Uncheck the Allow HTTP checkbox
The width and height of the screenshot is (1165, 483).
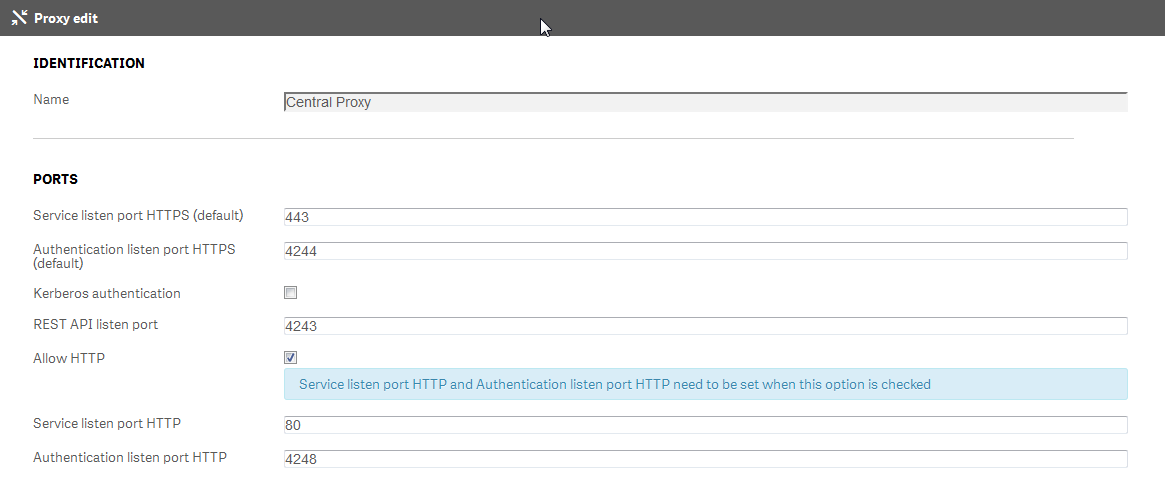291,357
